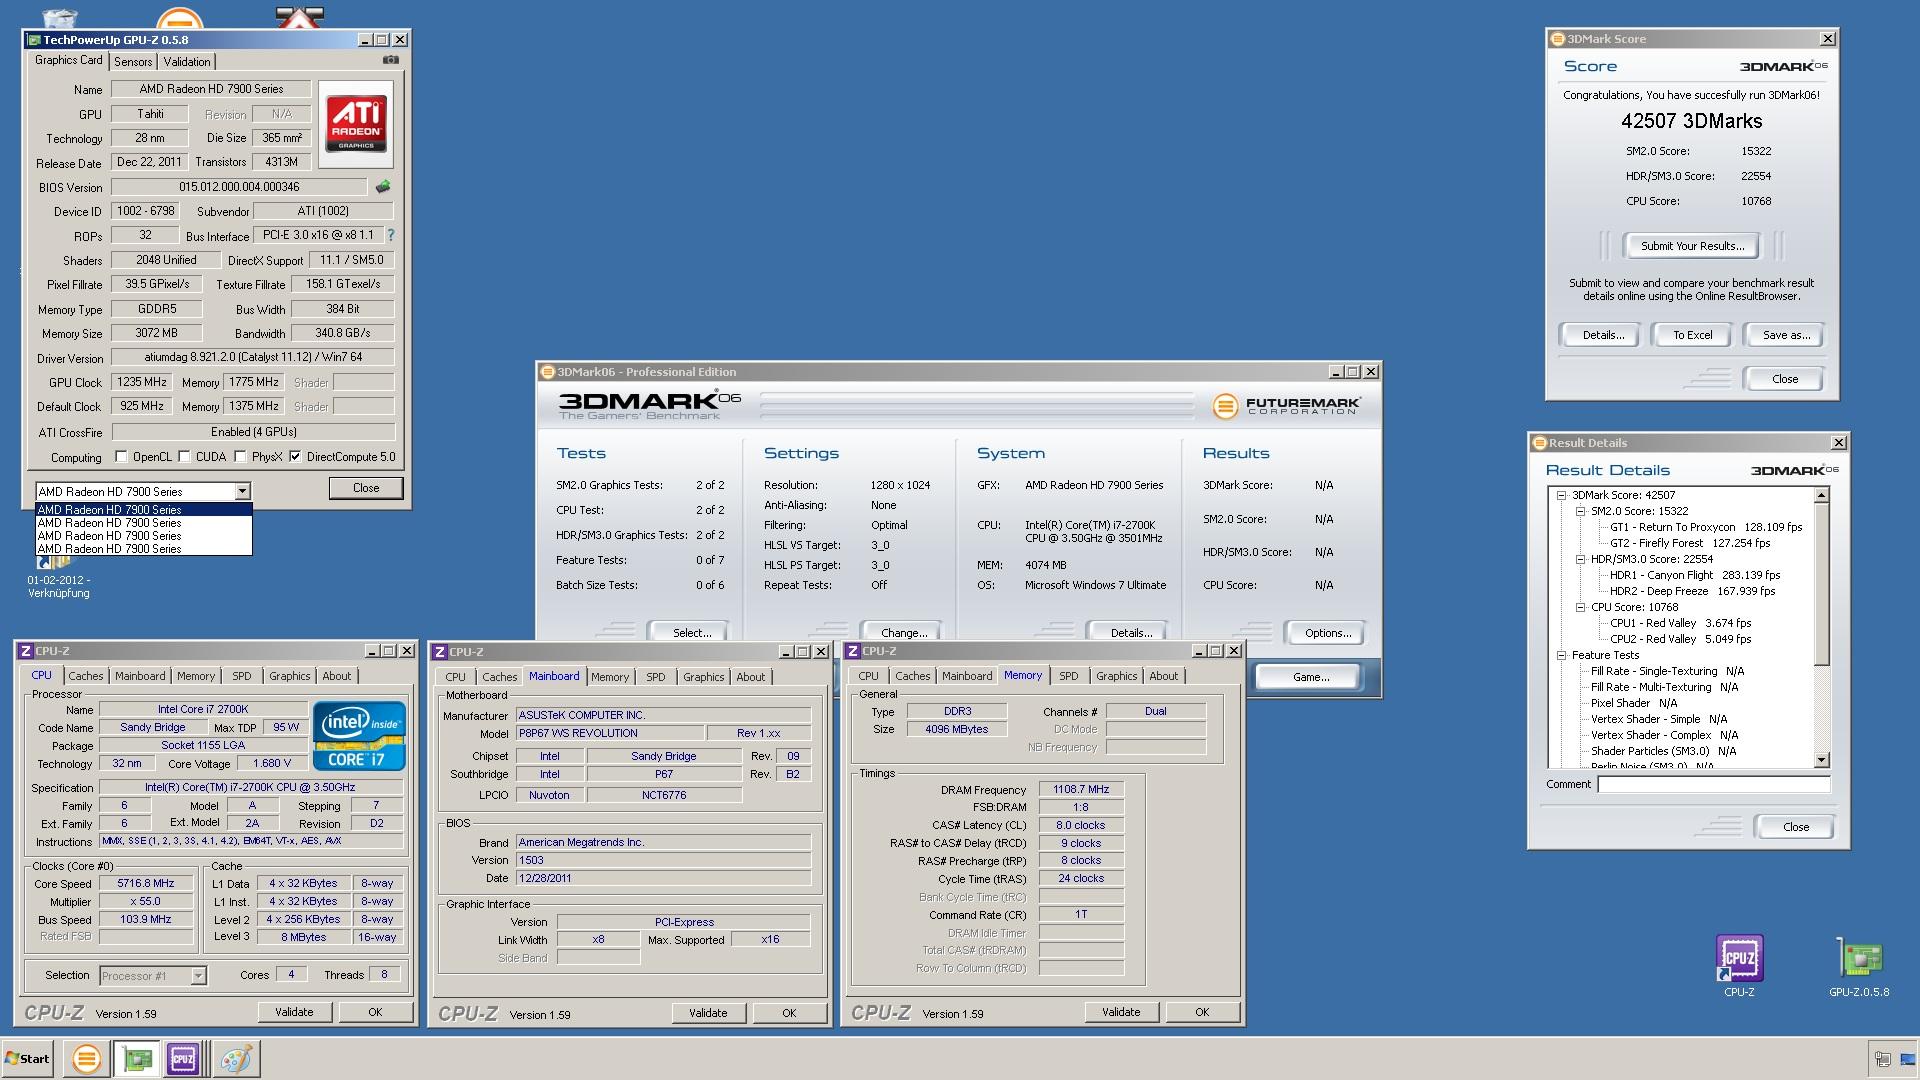Switch to the Sensors tab in GPU-Z
1920x1080 pixels.
pyautogui.click(x=133, y=62)
